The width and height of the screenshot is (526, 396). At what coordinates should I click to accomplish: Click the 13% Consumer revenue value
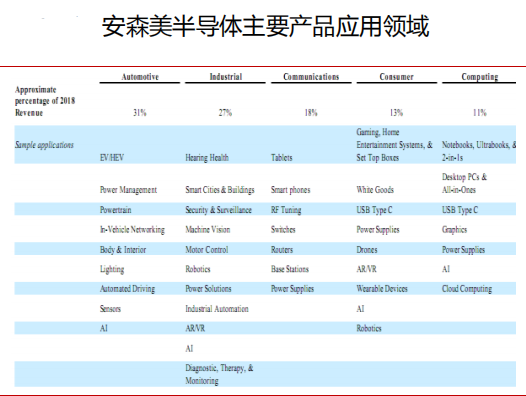pos(396,112)
